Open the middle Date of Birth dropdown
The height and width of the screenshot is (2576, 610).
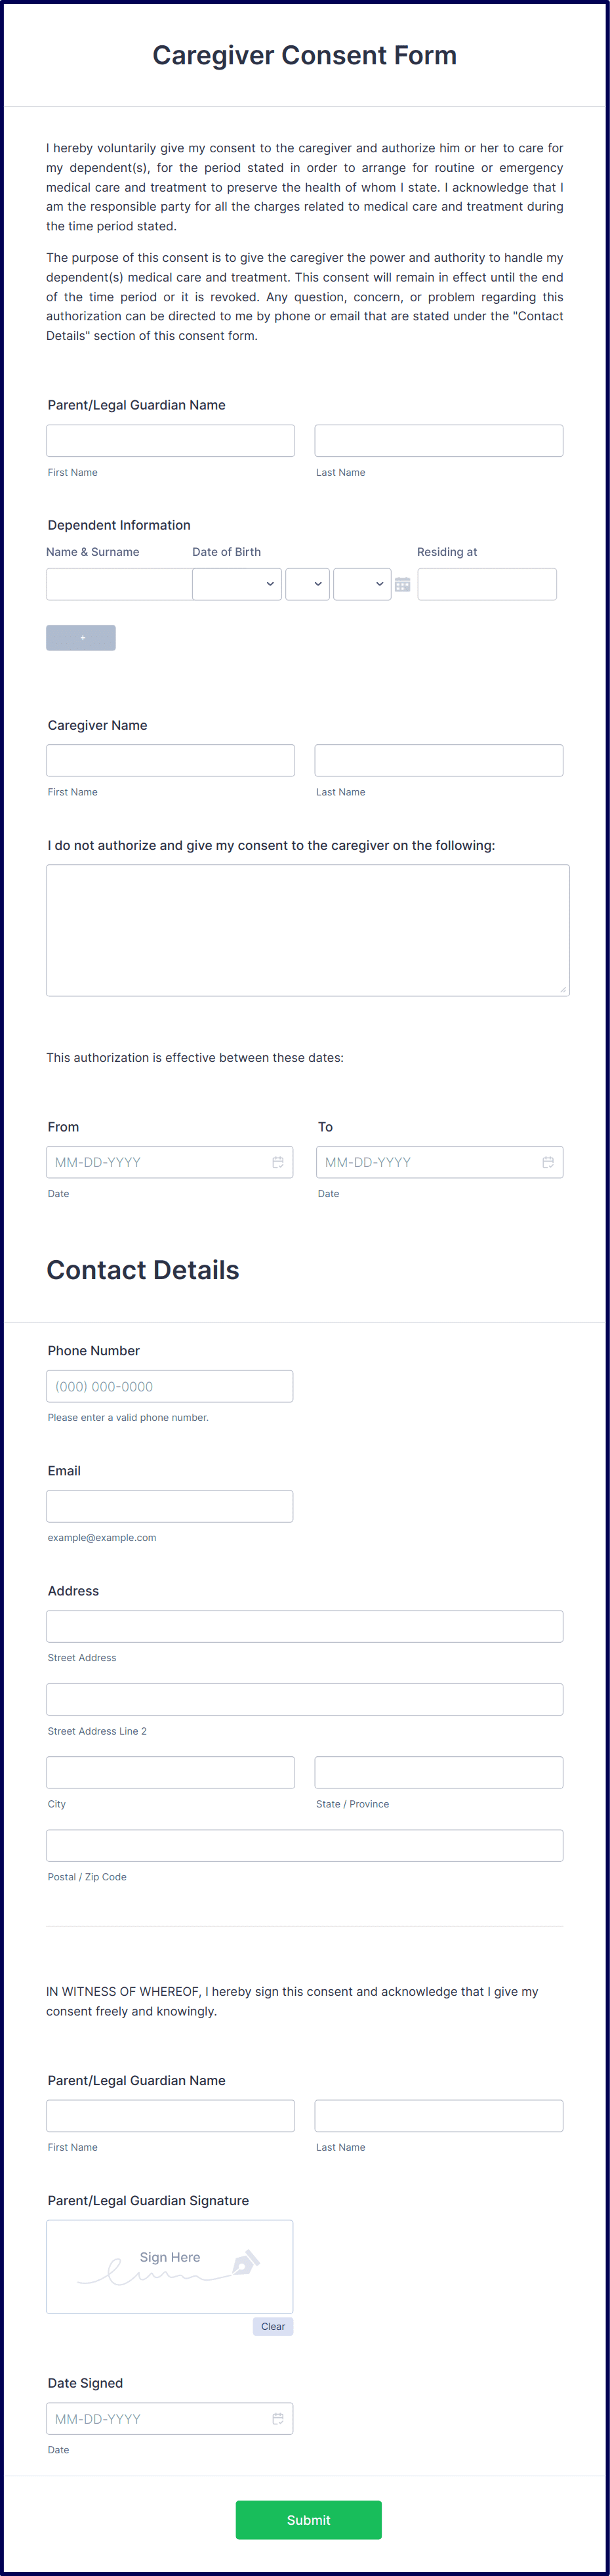point(308,584)
